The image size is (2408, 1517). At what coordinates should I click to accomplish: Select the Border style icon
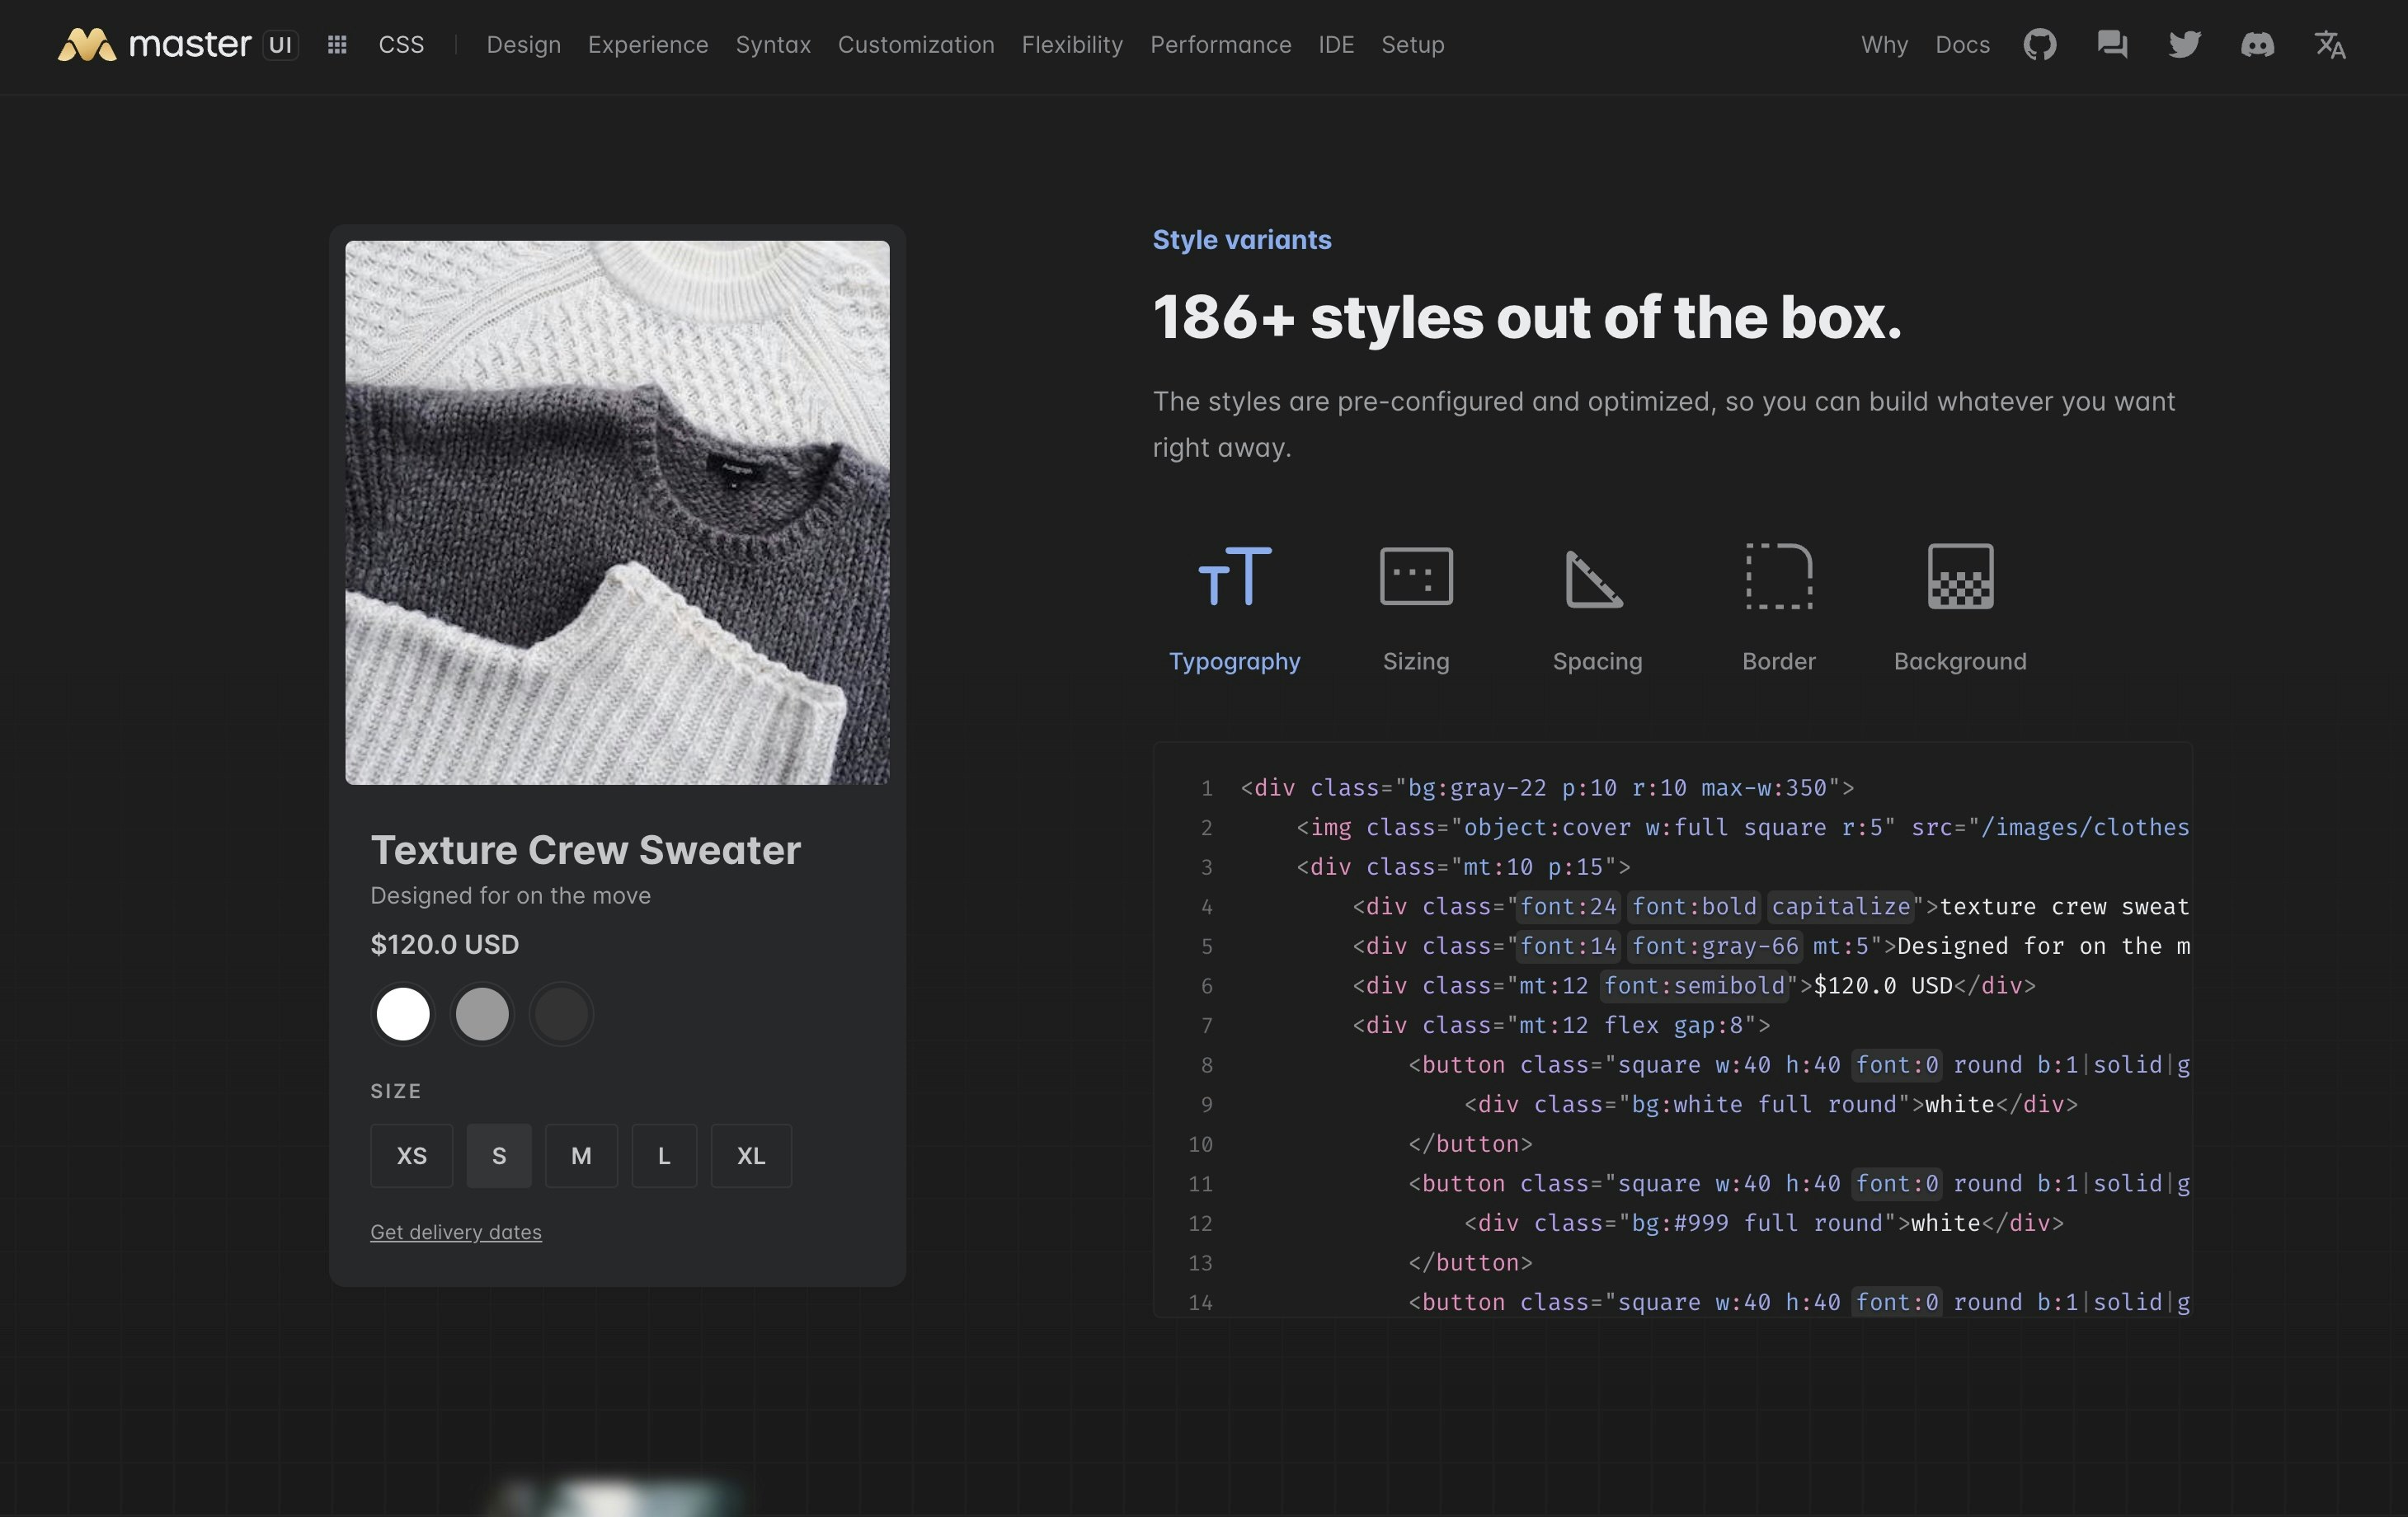(1779, 576)
